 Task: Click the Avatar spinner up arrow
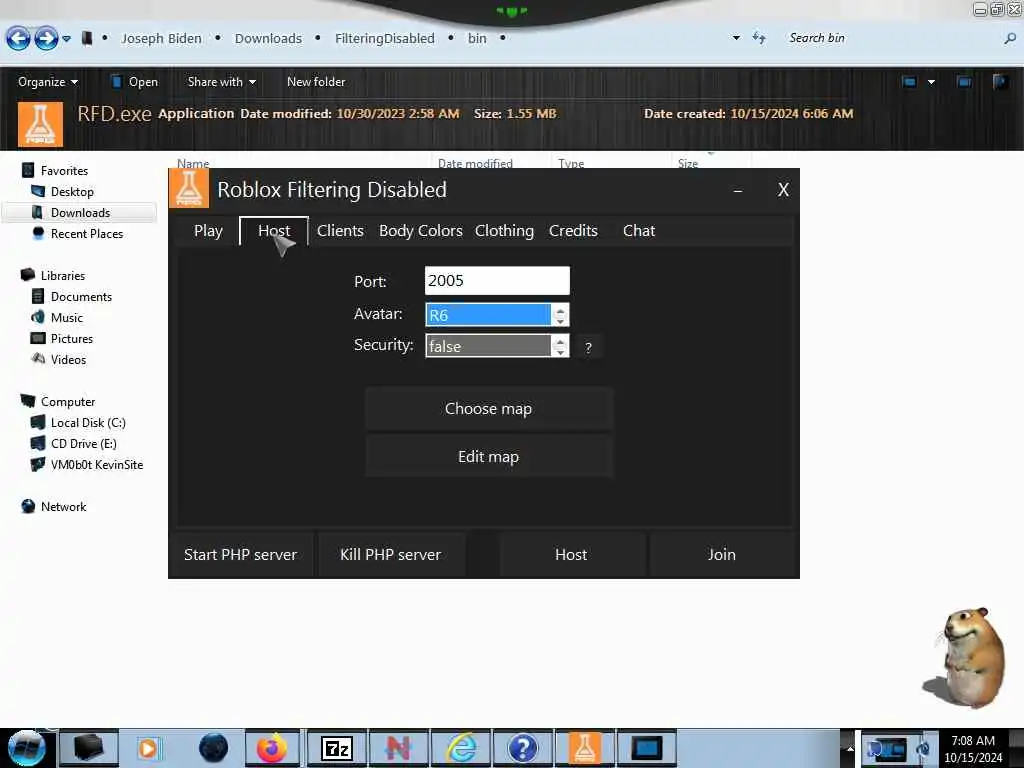click(560, 310)
